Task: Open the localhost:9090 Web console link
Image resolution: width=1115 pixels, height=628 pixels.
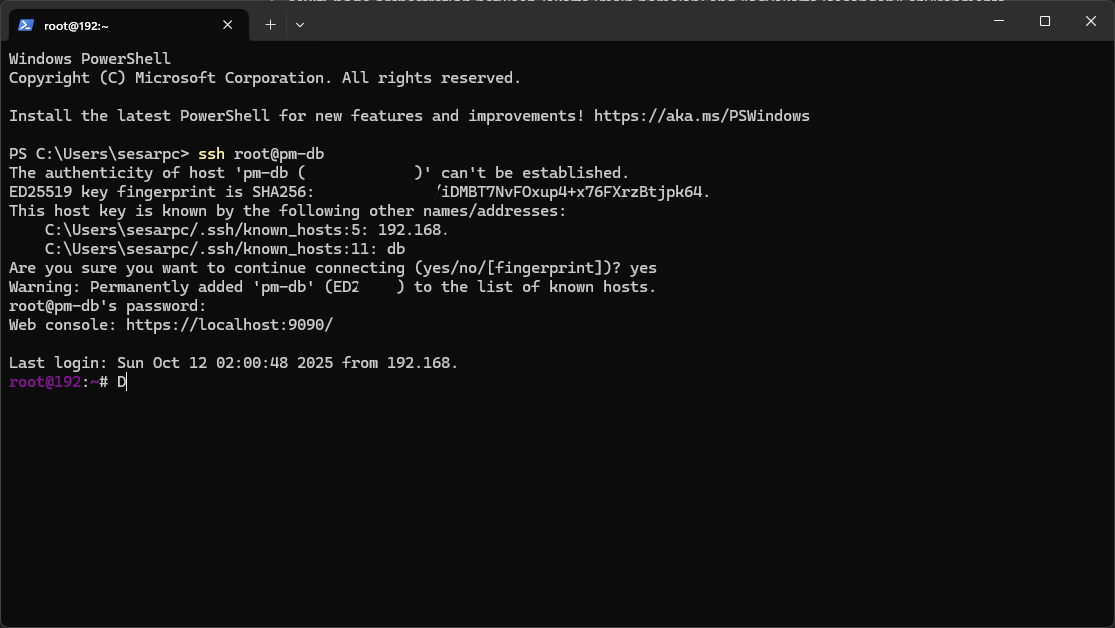Action: 228,324
